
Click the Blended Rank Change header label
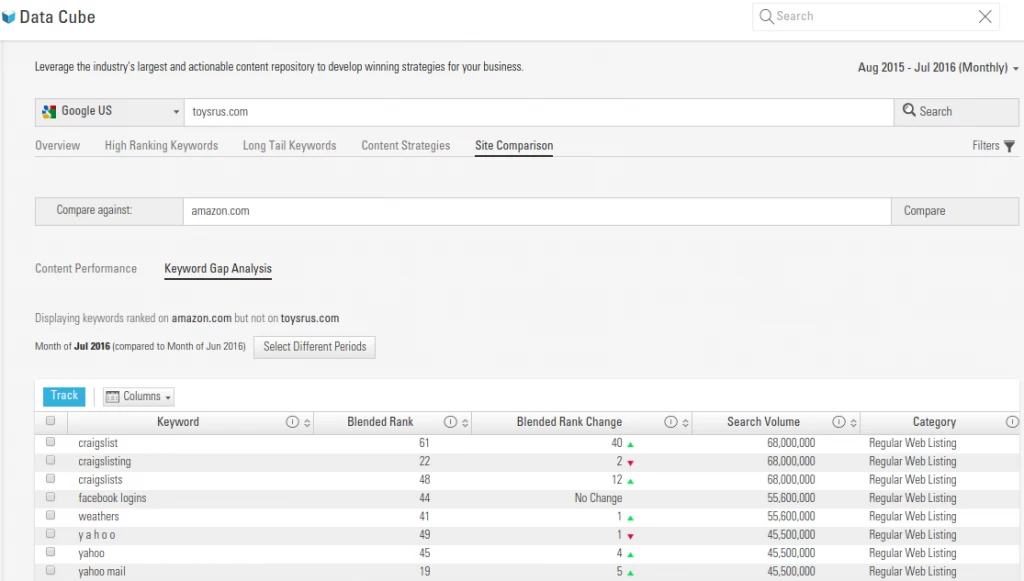coord(569,422)
